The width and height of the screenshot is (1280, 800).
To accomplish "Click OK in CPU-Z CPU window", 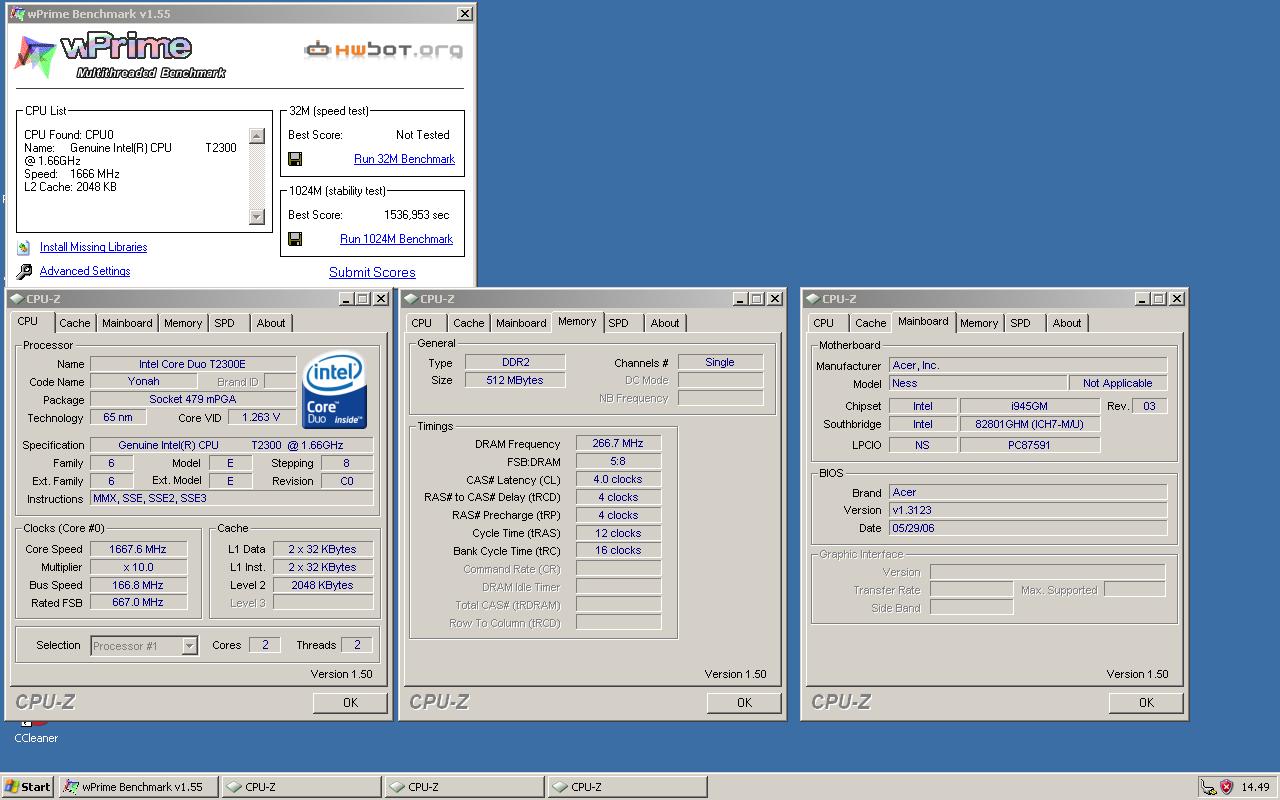I will click(x=350, y=702).
